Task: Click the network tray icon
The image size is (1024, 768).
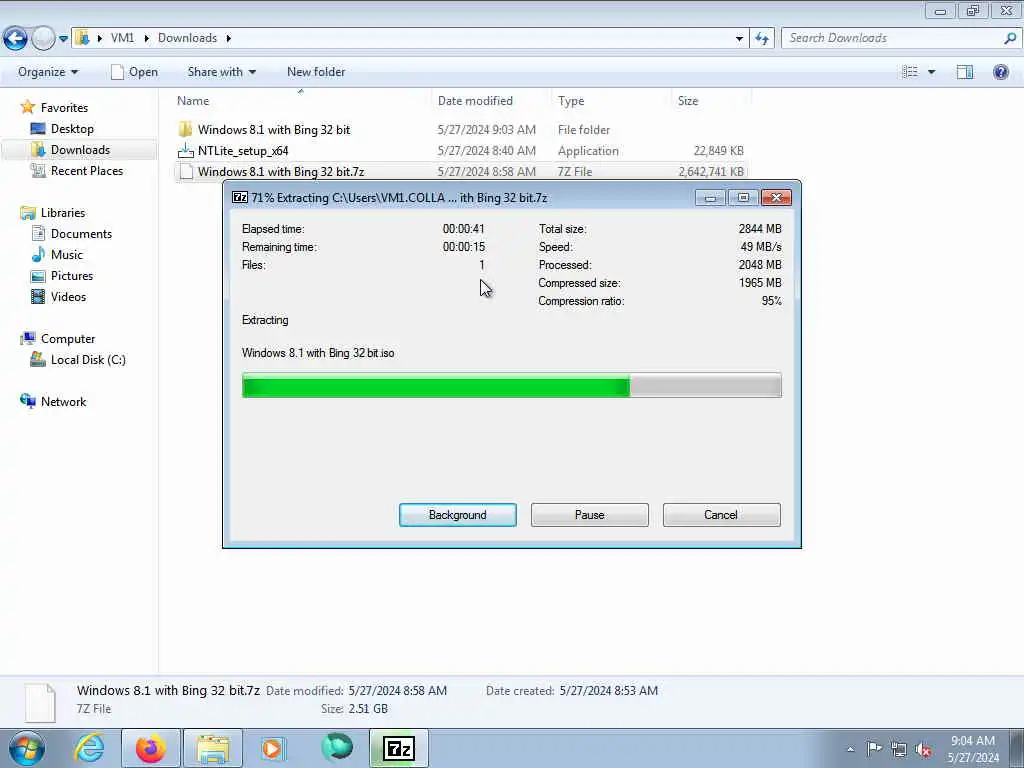Action: click(899, 749)
